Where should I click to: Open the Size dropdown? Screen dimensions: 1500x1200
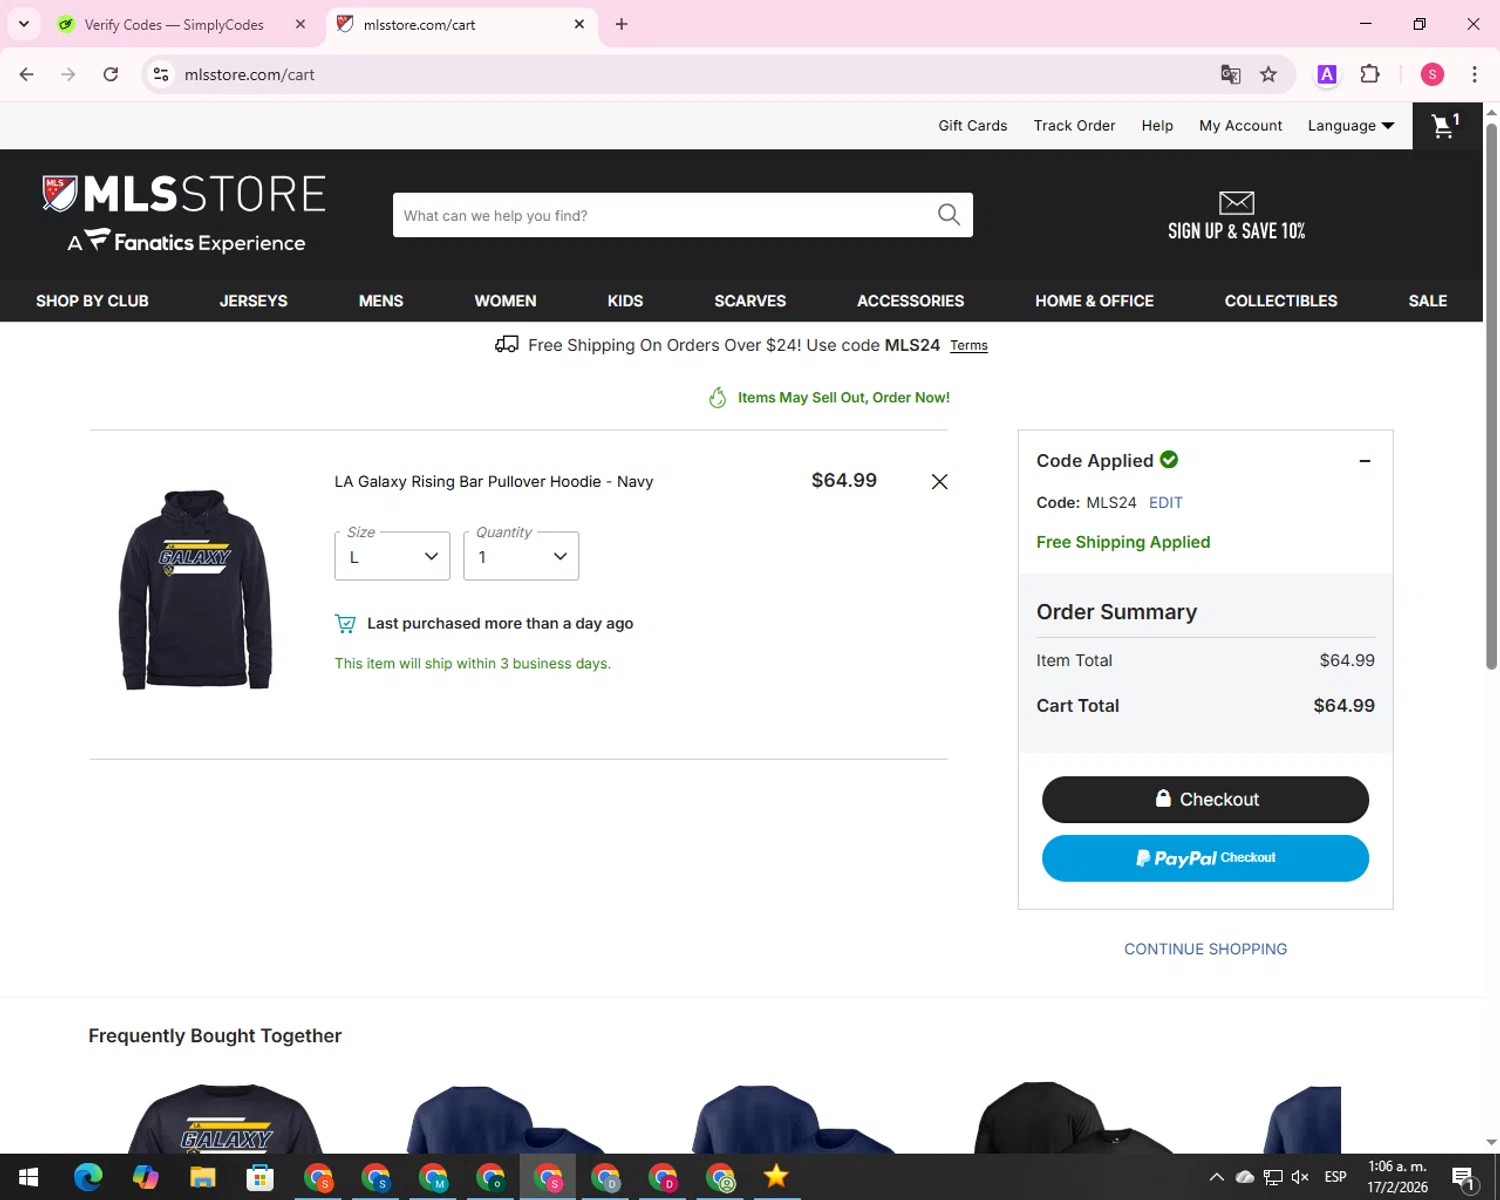pos(392,556)
